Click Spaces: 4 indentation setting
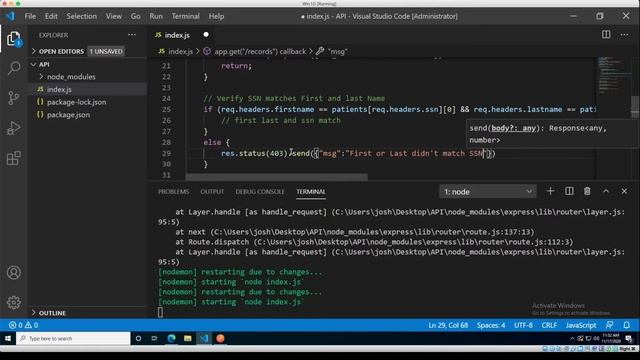 point(491,325)
